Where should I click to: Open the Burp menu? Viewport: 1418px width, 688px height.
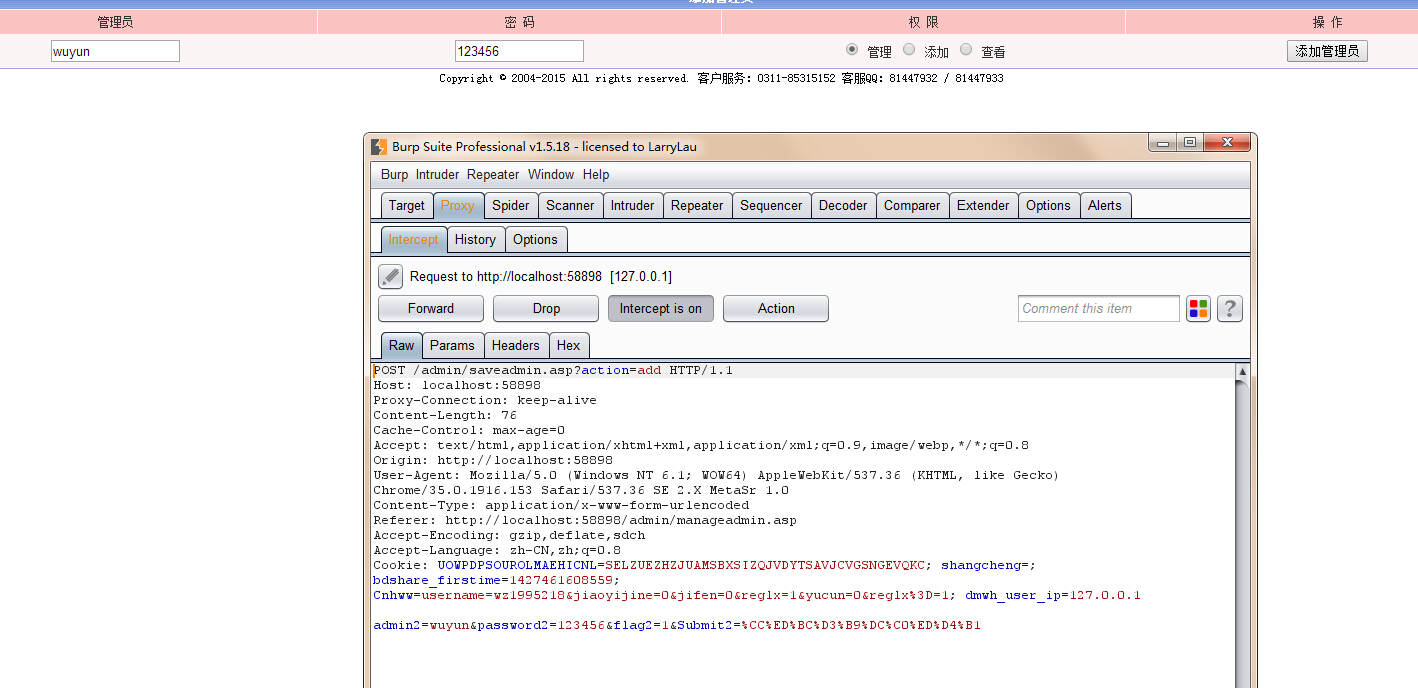pyautogui.click(x=394, y=174)
